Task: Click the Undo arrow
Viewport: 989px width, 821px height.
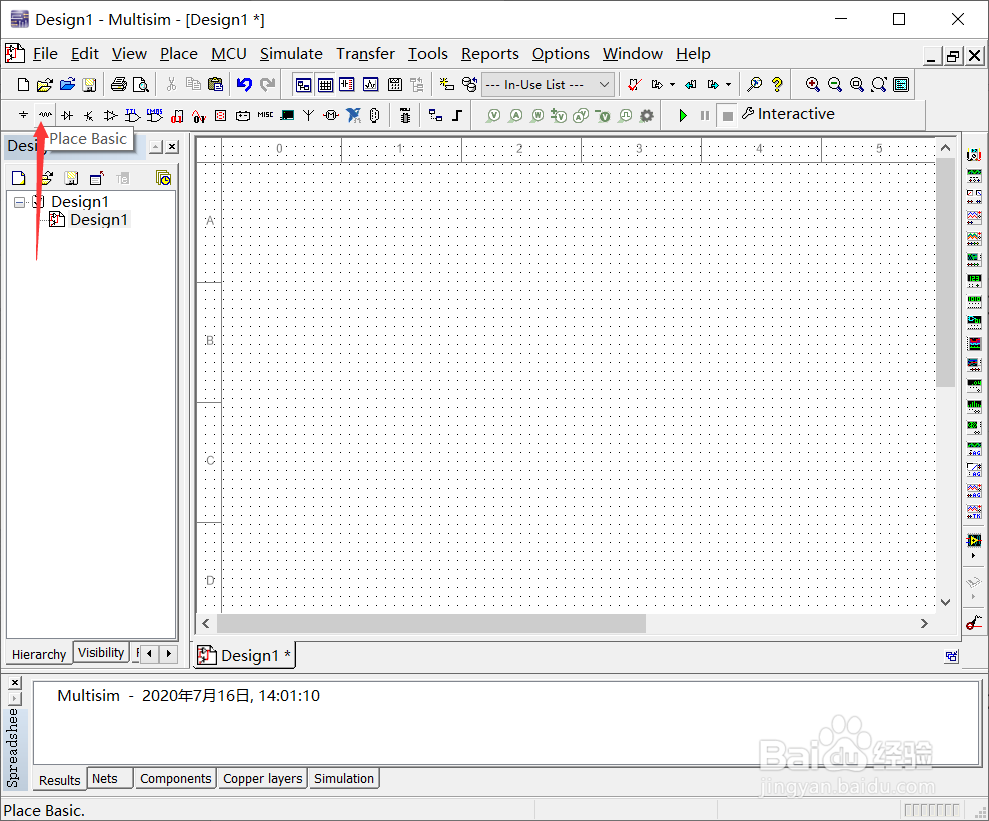Action: (245, 84)
